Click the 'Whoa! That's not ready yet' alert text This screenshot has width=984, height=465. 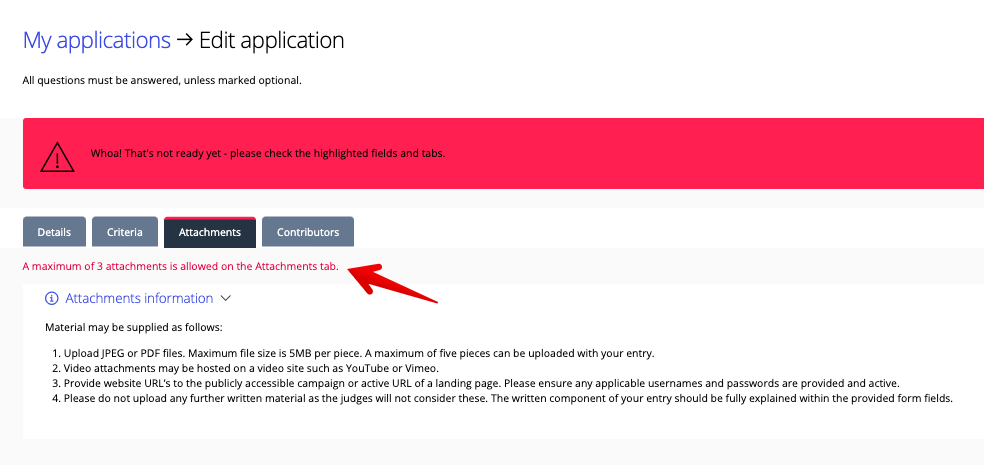coord(268,153)
